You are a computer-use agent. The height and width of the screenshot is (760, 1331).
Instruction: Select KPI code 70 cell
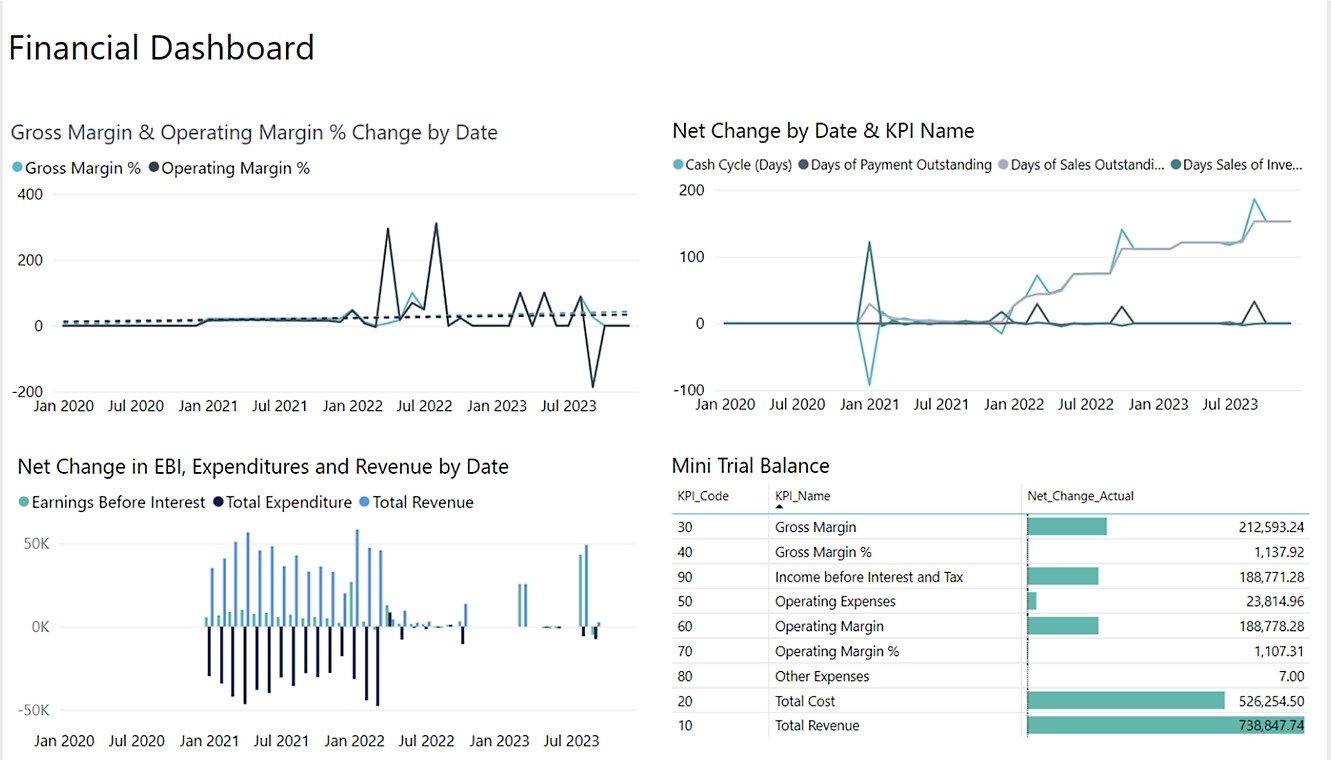point(685,651)
